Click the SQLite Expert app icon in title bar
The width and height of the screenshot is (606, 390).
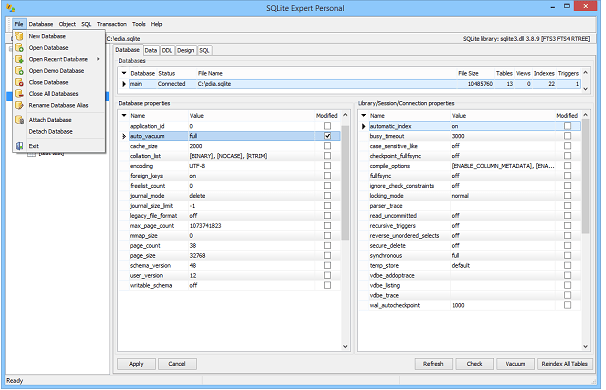(x=11, y=8)
